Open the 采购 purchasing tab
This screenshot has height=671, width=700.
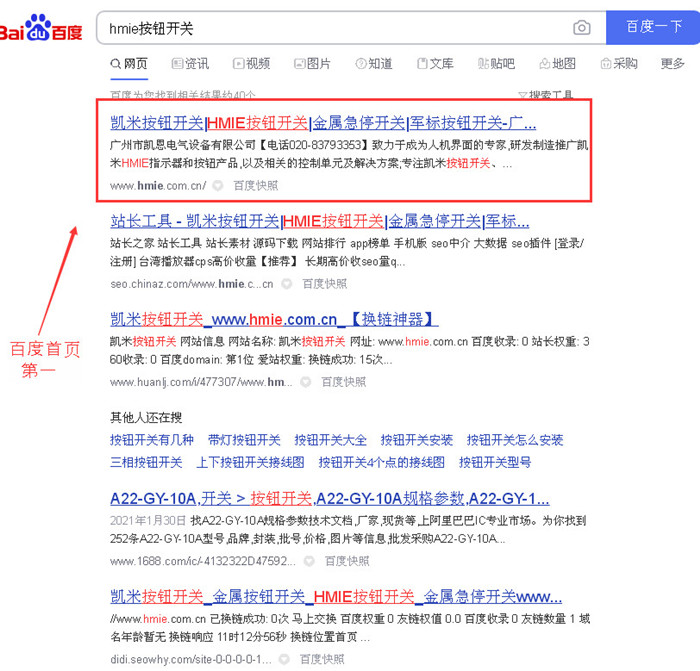click(x=618, y=64)
